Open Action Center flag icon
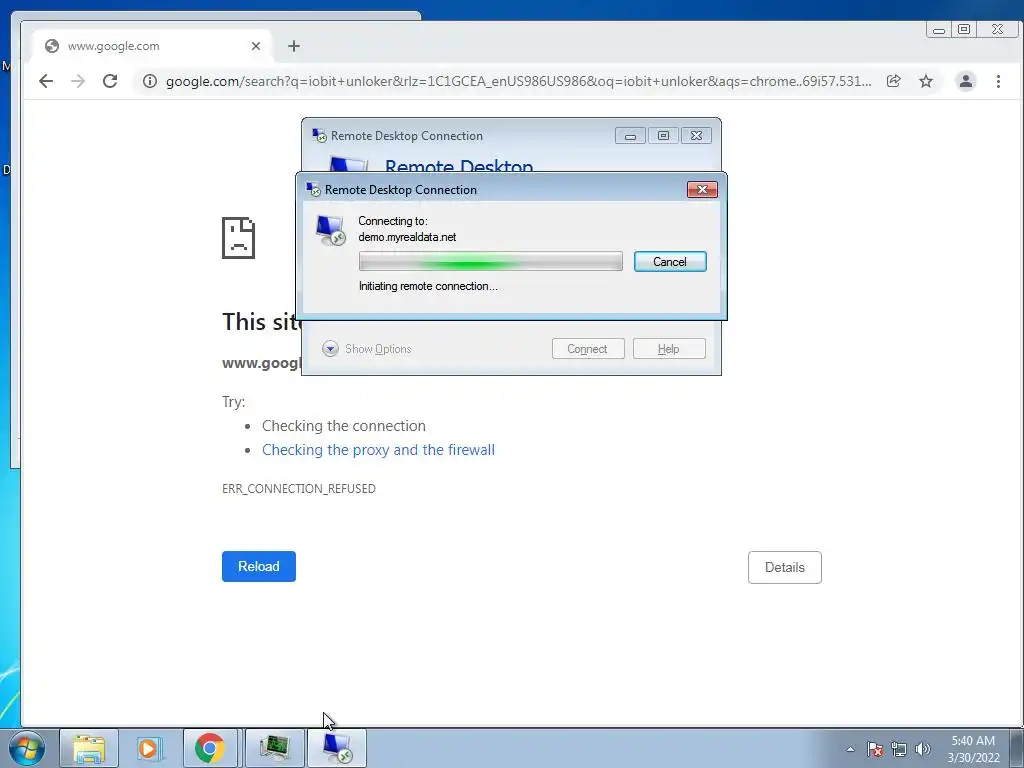 pyautogui.click(x=875, y=749)
